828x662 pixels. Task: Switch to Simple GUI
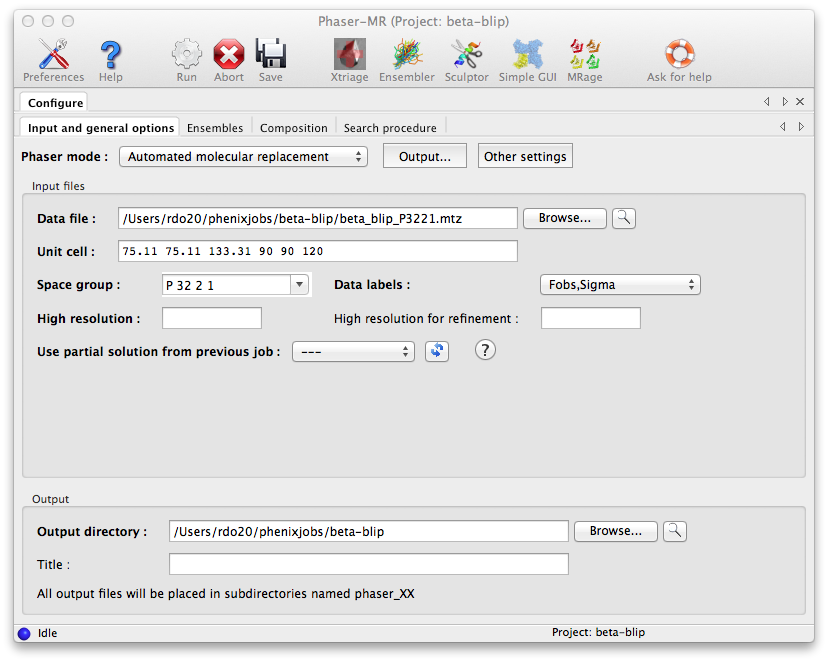[x=530, y=59]
